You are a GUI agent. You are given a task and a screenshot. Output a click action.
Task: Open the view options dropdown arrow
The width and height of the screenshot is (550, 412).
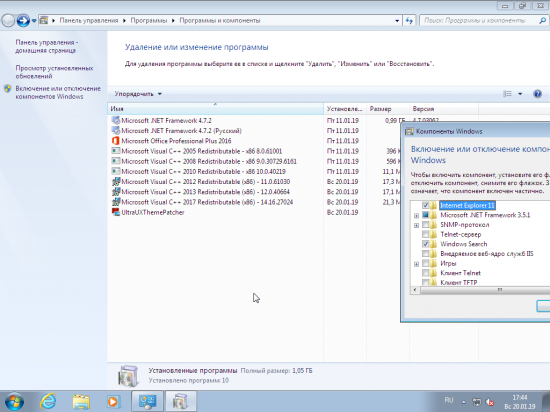coord(520,94)
